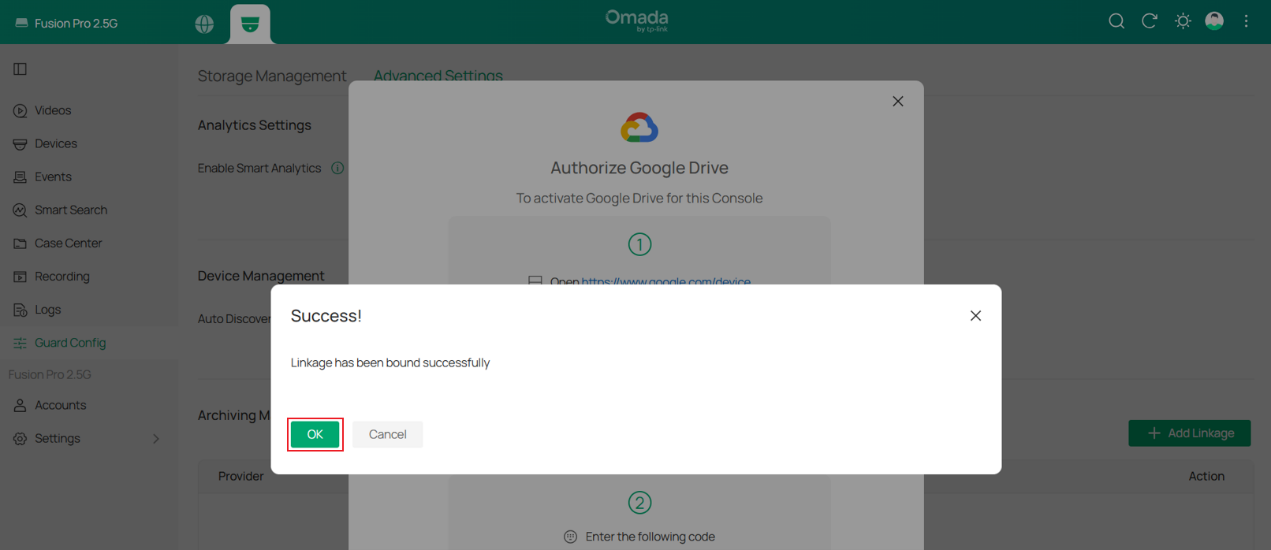Click the OK button in Success dialog
Viewport: 1271px width, 550px height.
click(x=315, y=434)
